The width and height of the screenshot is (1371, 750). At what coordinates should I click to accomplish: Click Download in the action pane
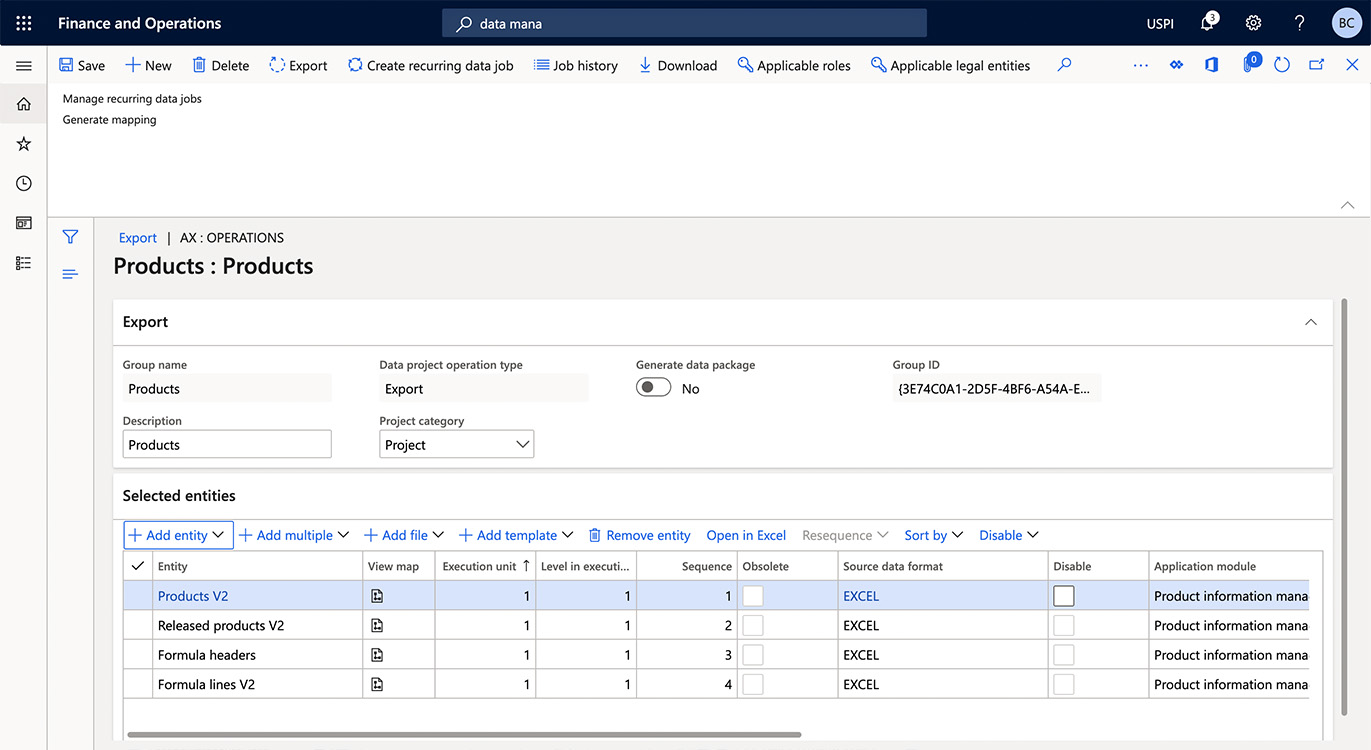click(678, 65)
